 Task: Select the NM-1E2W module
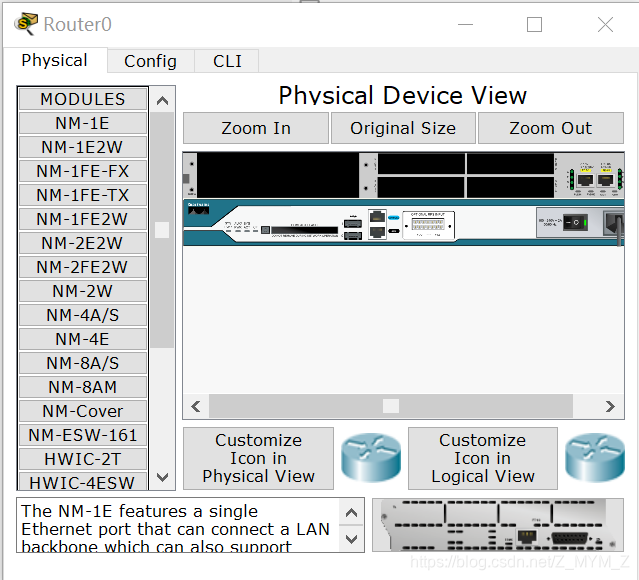click(83, 147)
